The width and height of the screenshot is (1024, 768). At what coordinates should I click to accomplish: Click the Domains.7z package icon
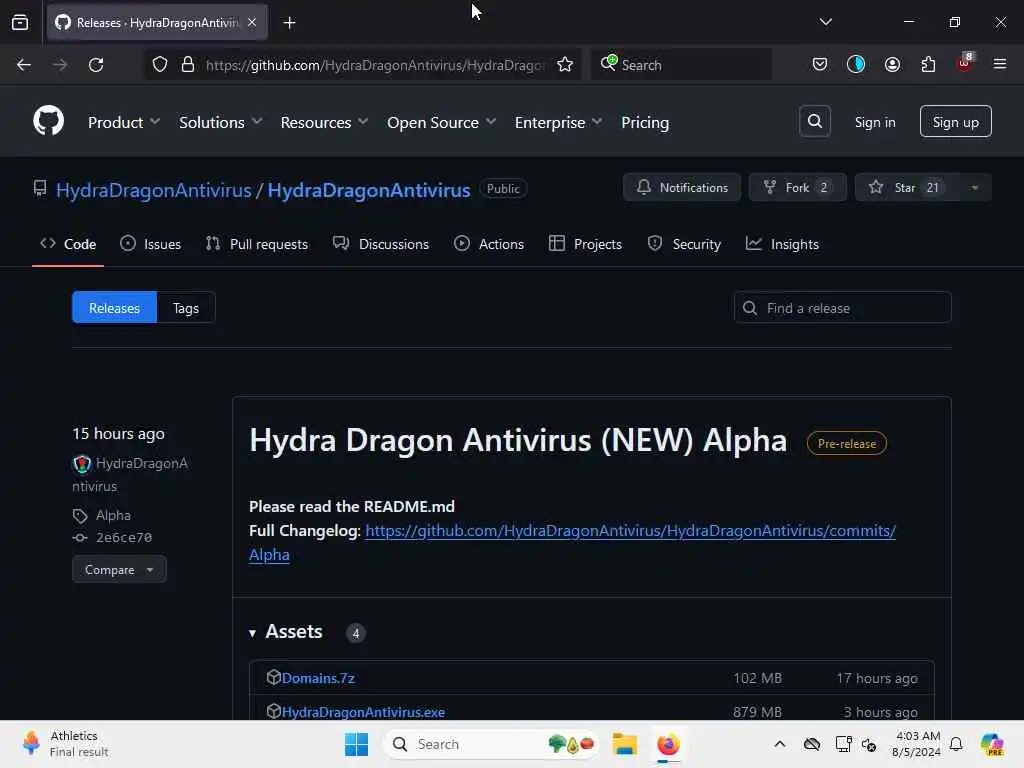(274, 677)
